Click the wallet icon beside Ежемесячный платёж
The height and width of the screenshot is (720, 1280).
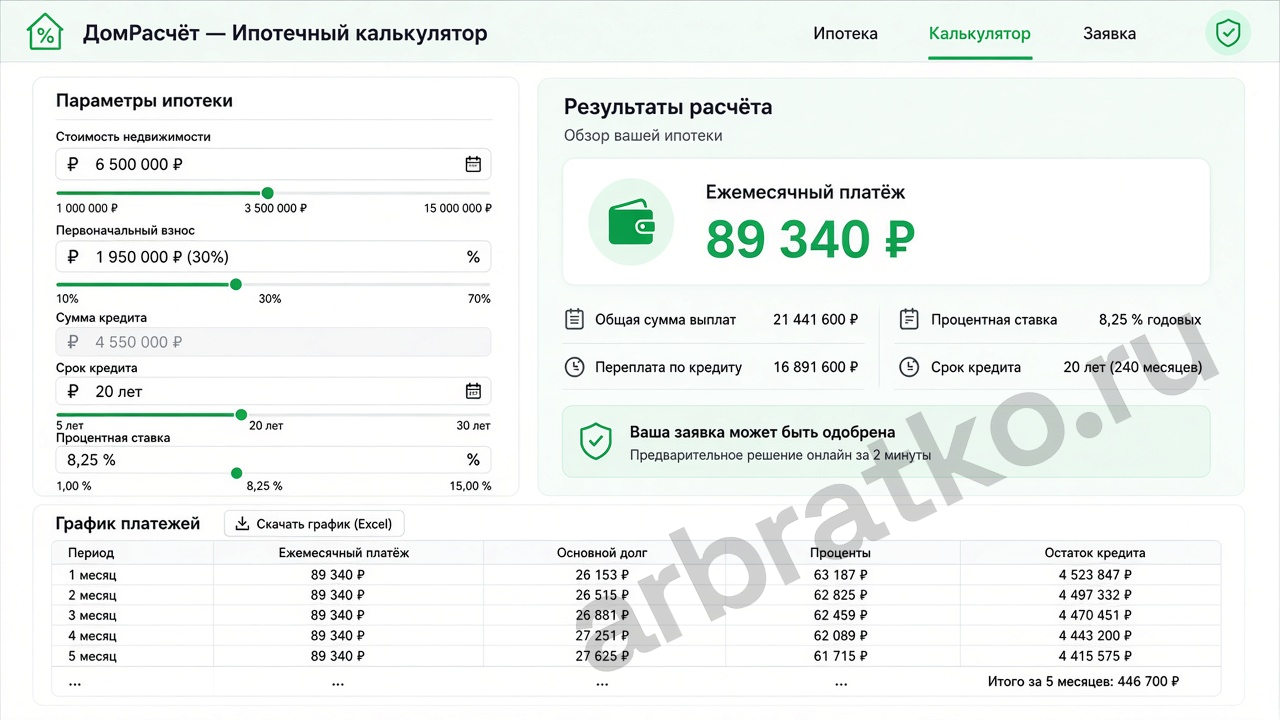631,221
